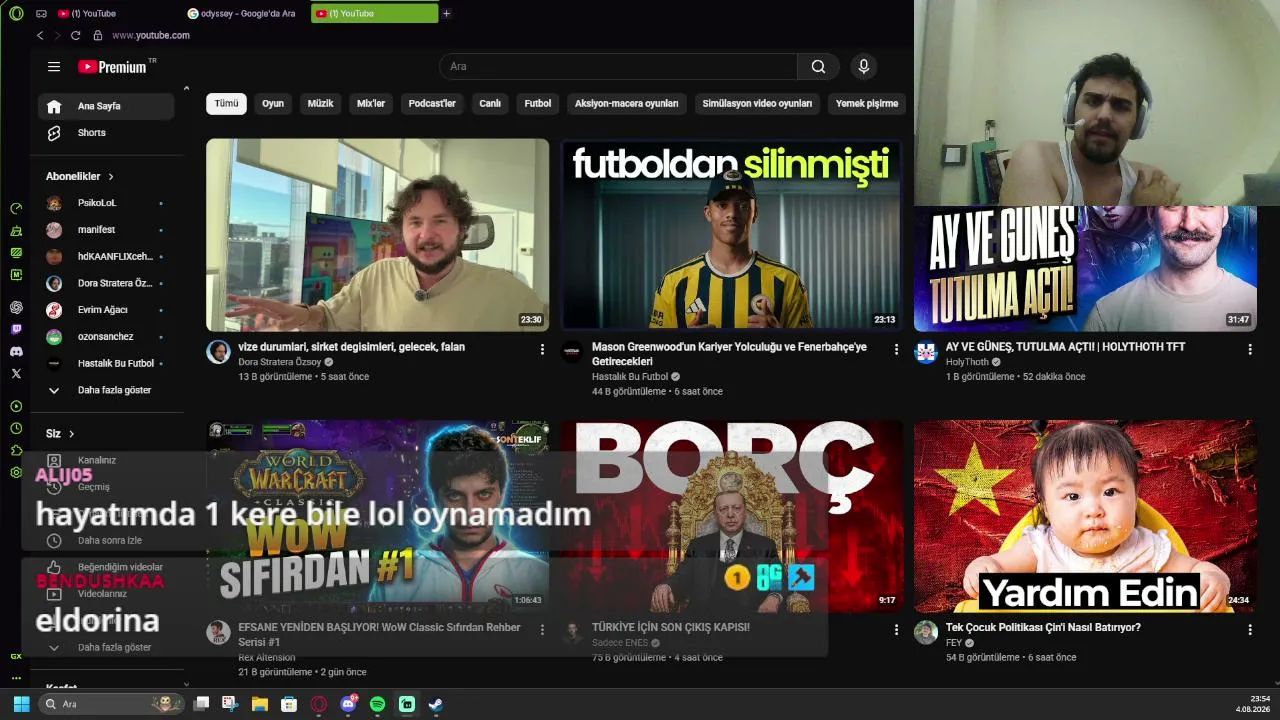
Task: Open the HolyThoth channel avatar
Action: [926, 351]
